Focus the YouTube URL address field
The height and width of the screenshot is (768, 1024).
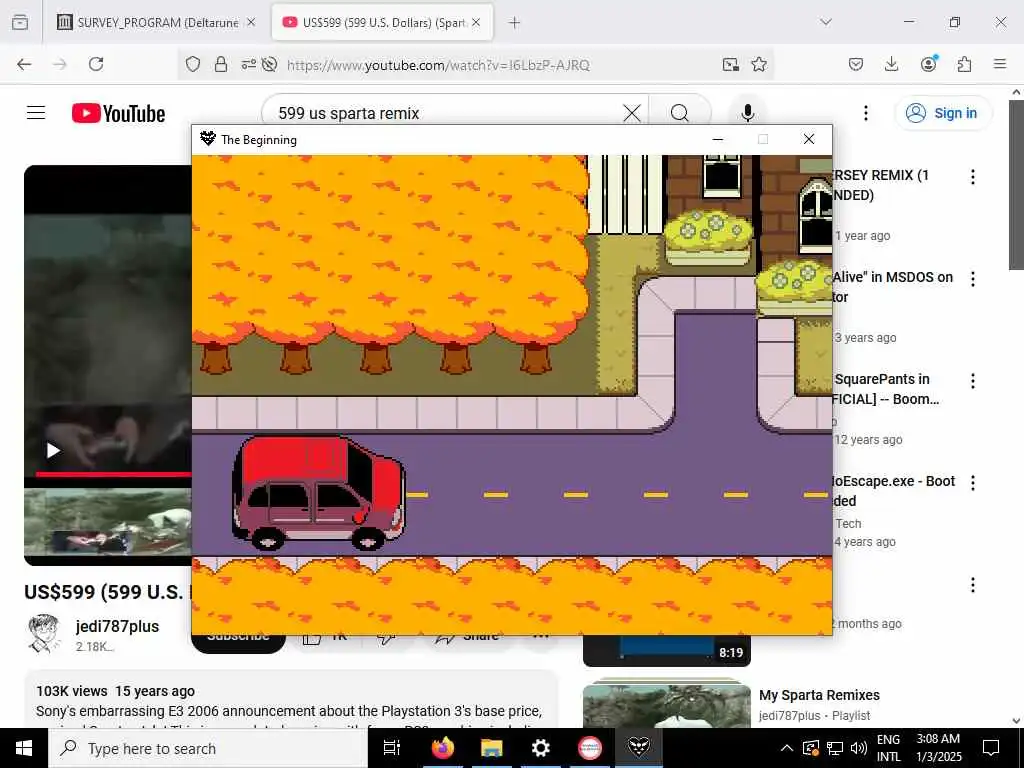438,65
